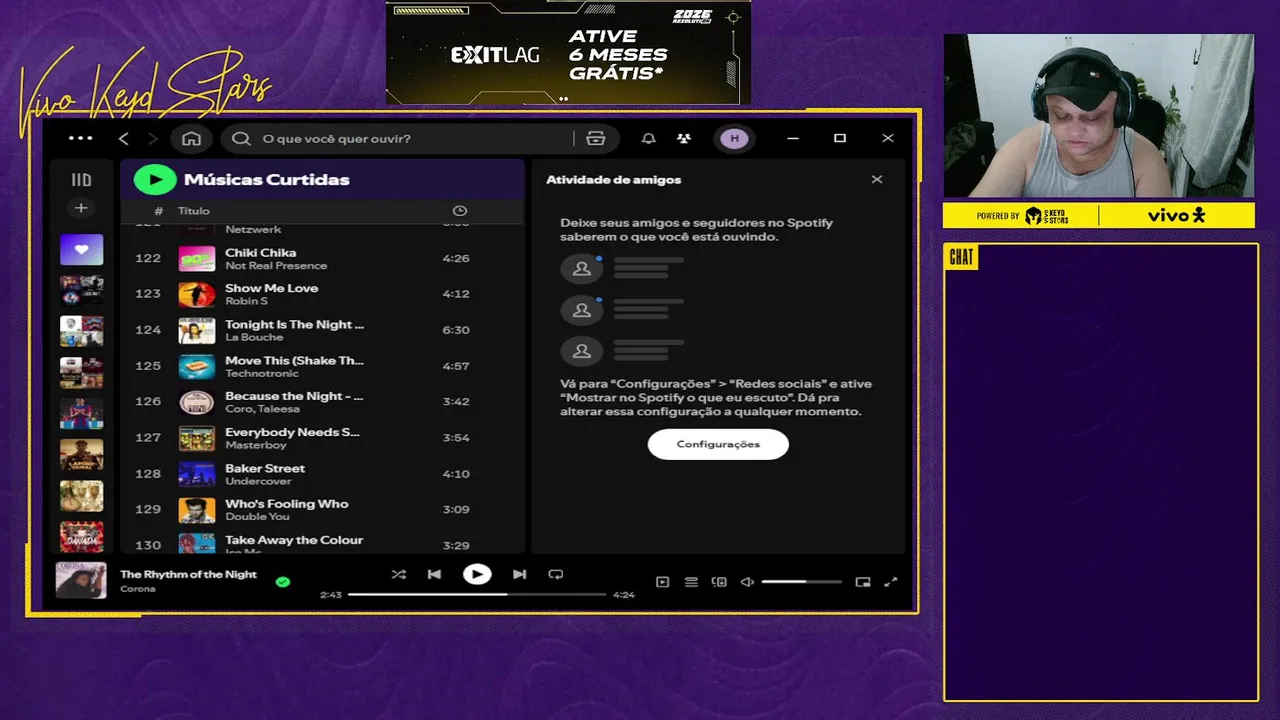Enter full screen mode icon

pos(891,582)
